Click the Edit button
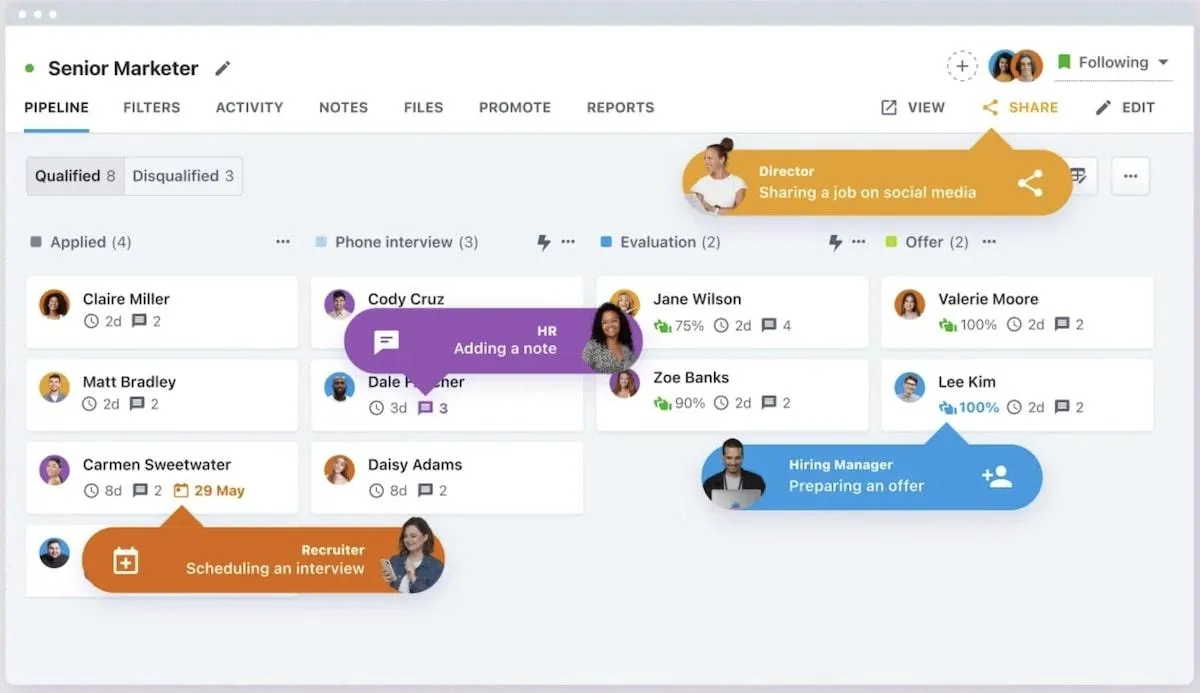 (x=1125, y=107)
